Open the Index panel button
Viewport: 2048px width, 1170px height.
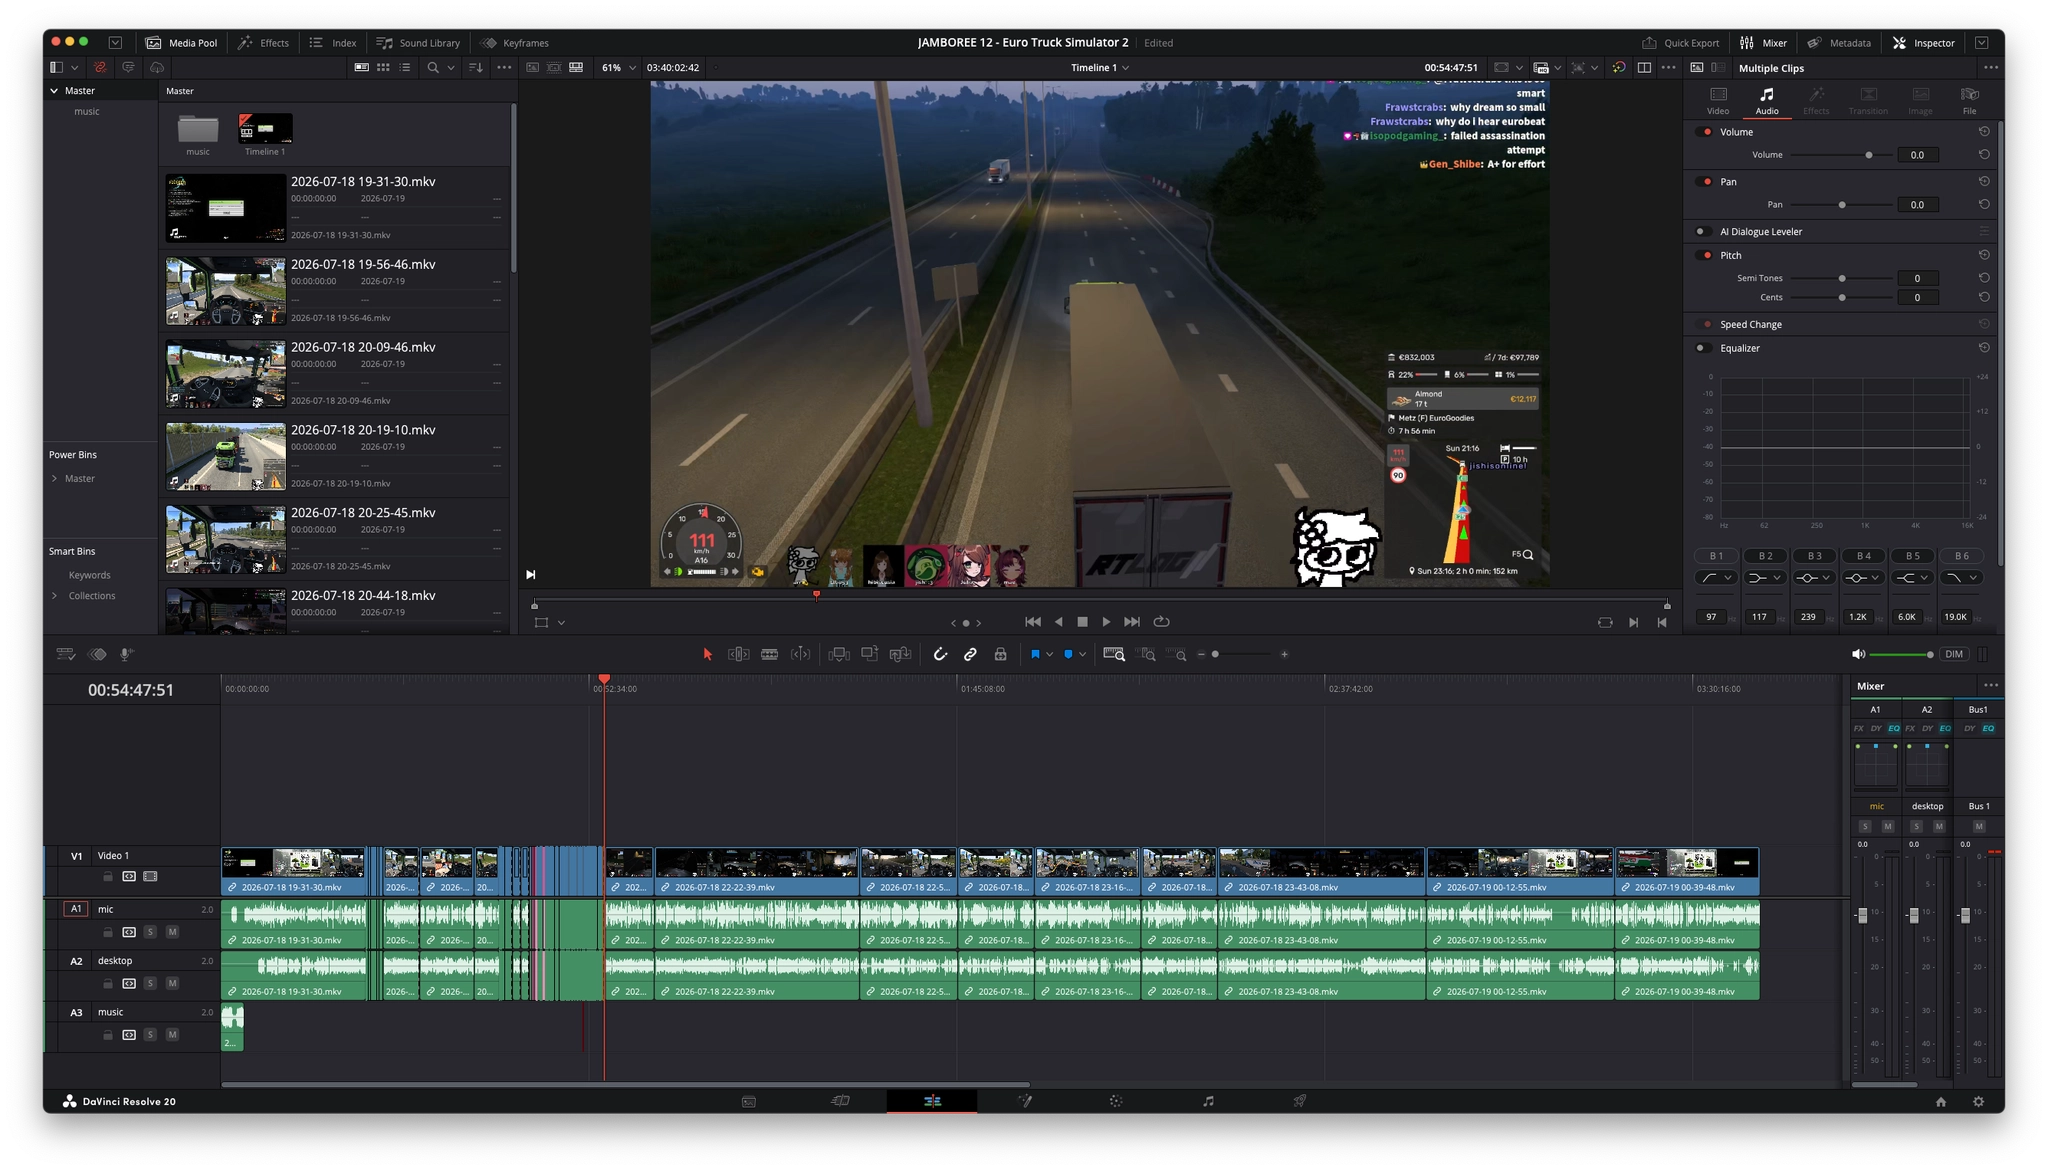tap(333, 43)
